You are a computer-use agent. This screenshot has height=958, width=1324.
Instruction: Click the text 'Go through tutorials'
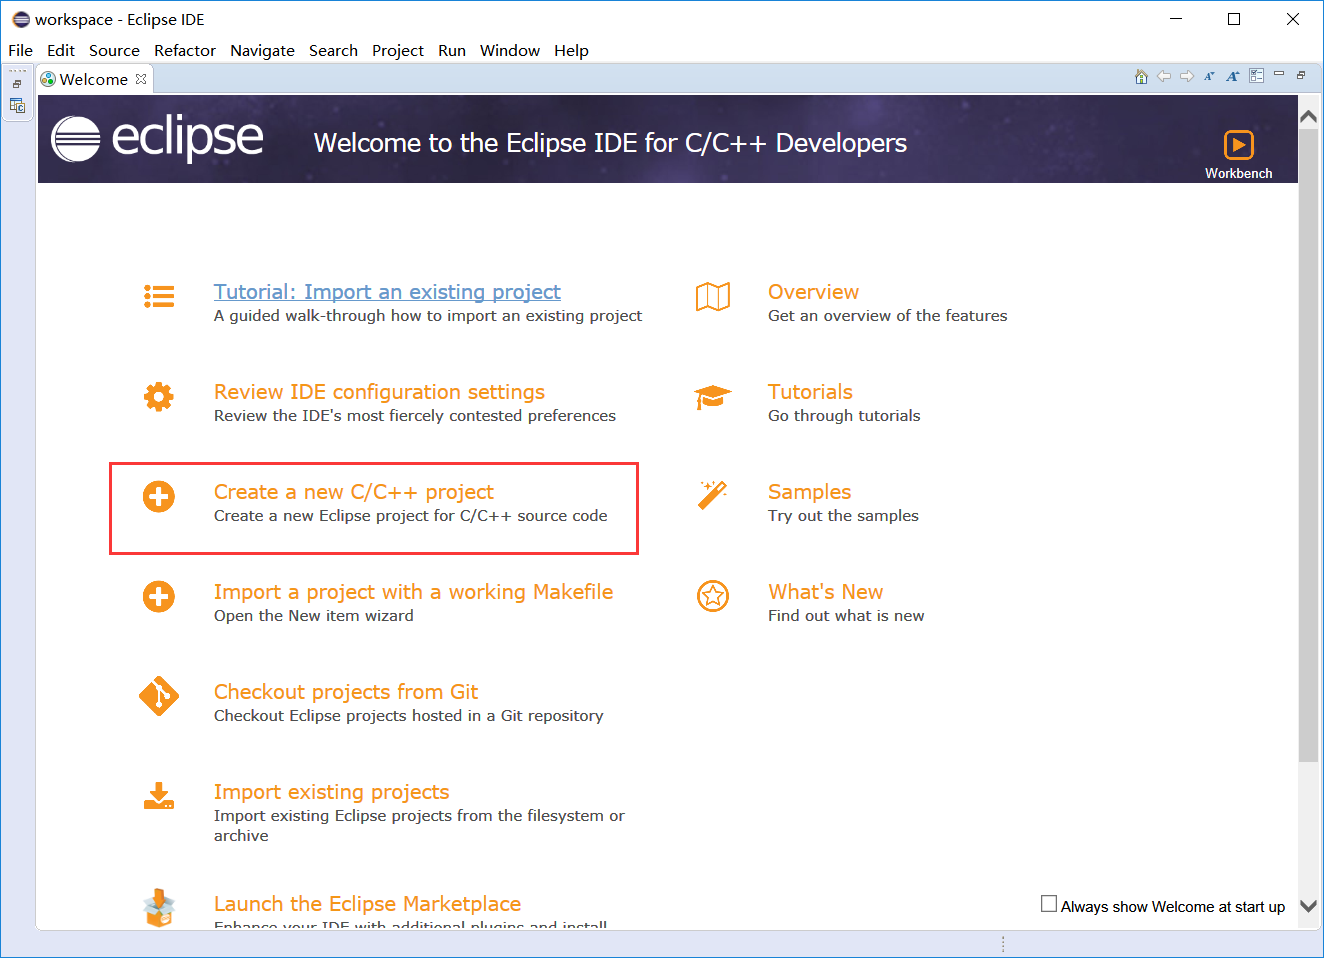point(844,416)
